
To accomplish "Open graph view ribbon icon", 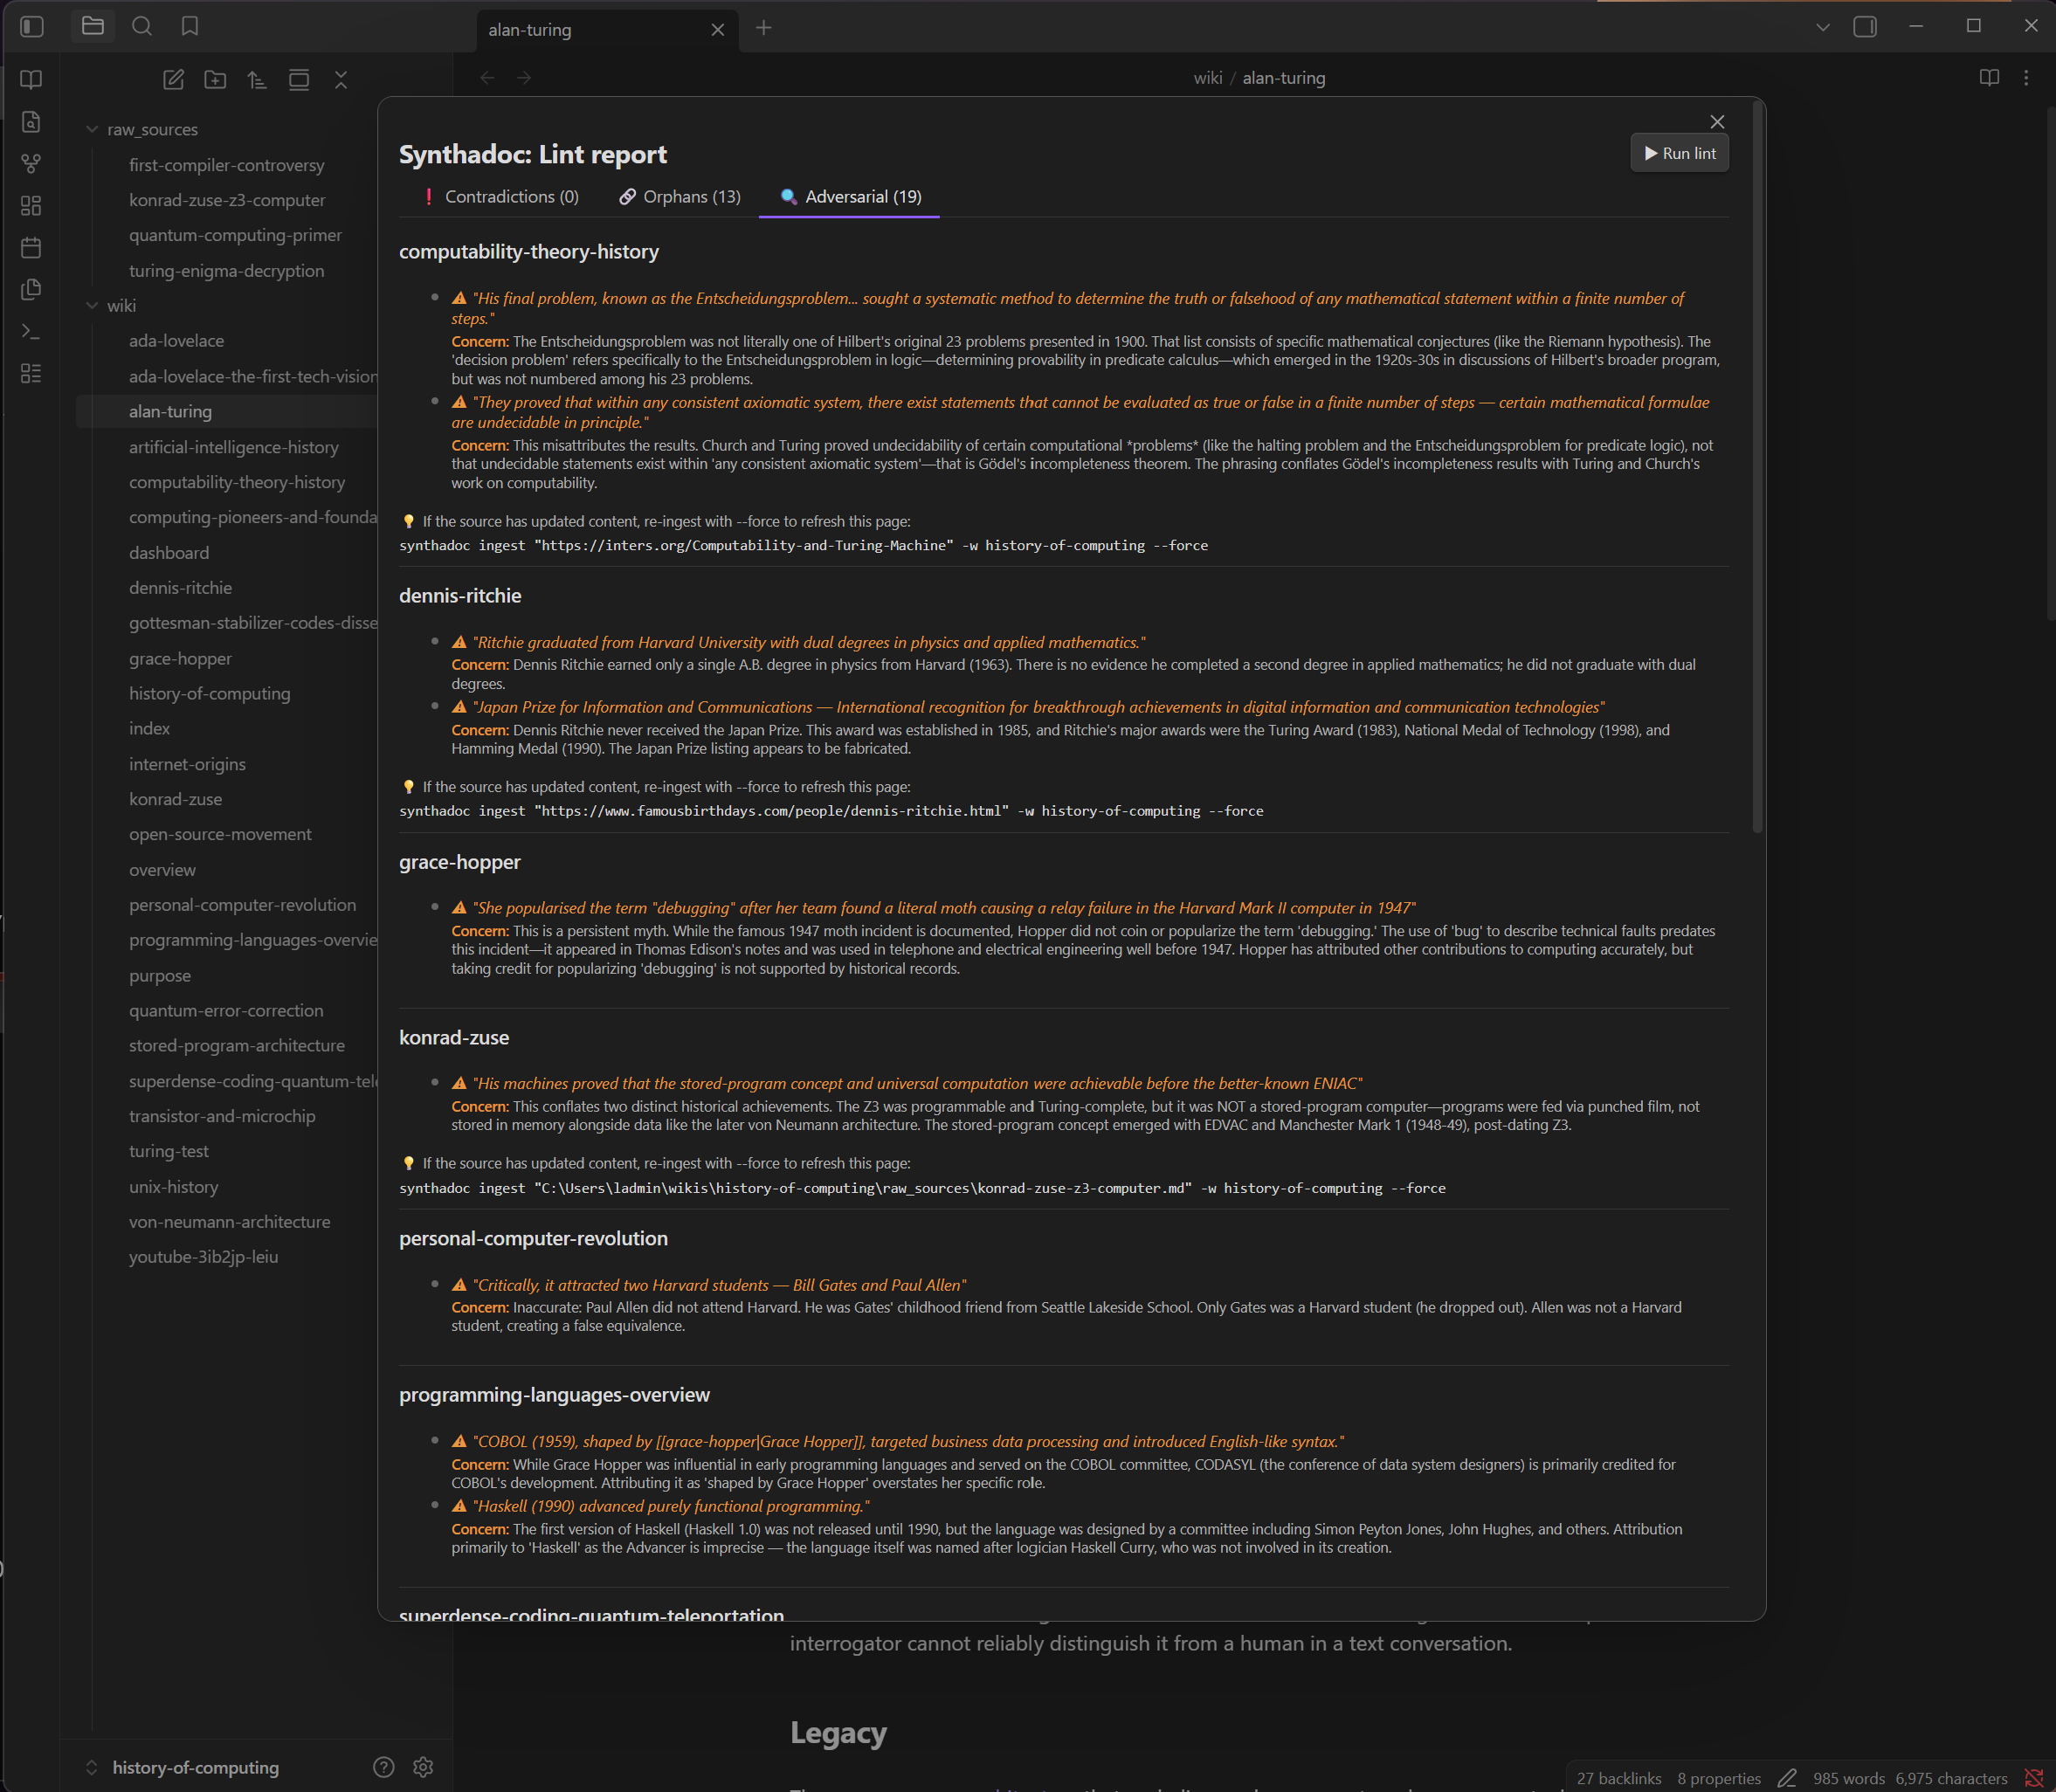I will (31, 164).
